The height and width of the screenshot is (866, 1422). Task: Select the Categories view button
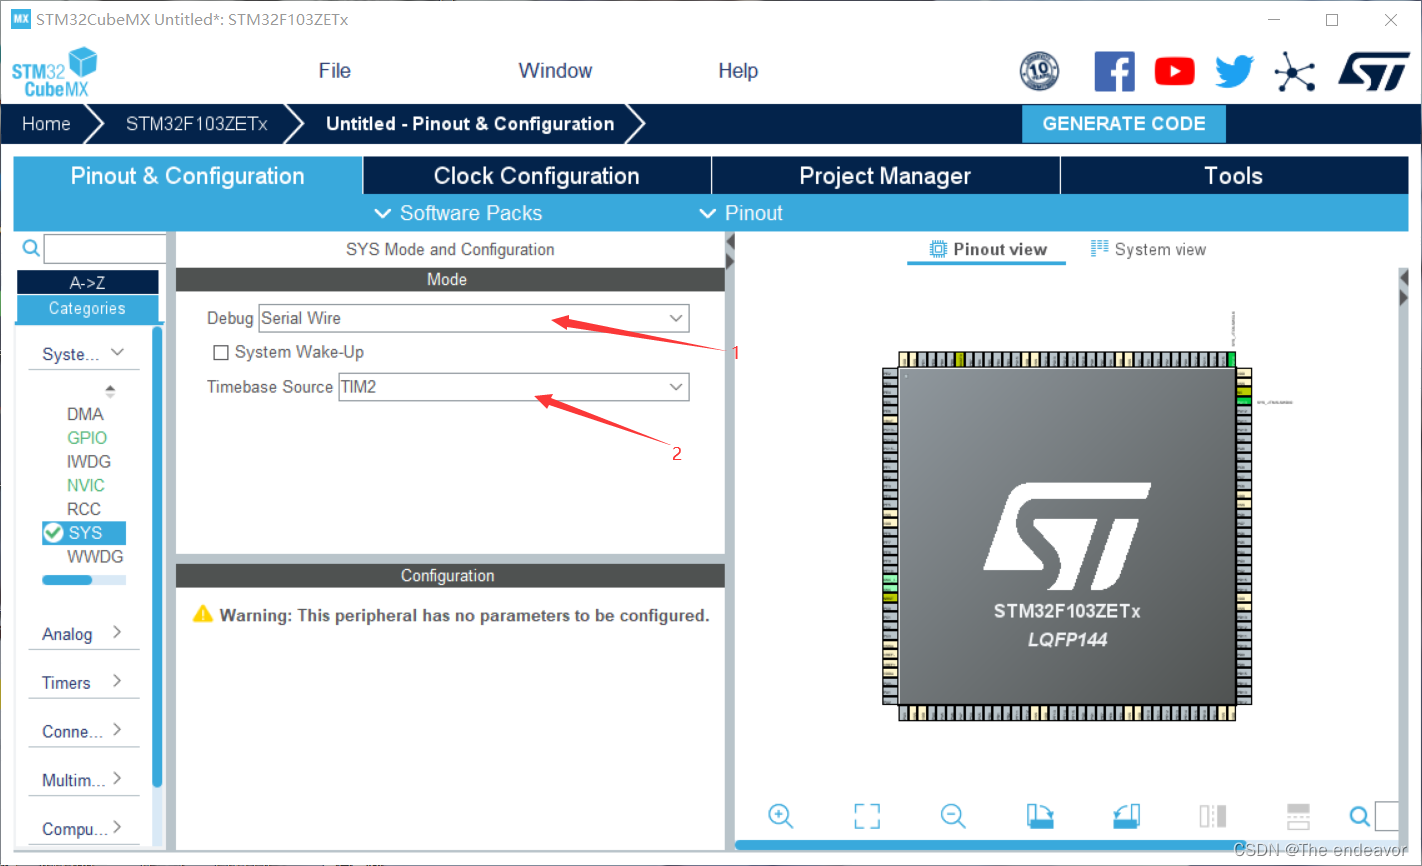pos(88,309)
